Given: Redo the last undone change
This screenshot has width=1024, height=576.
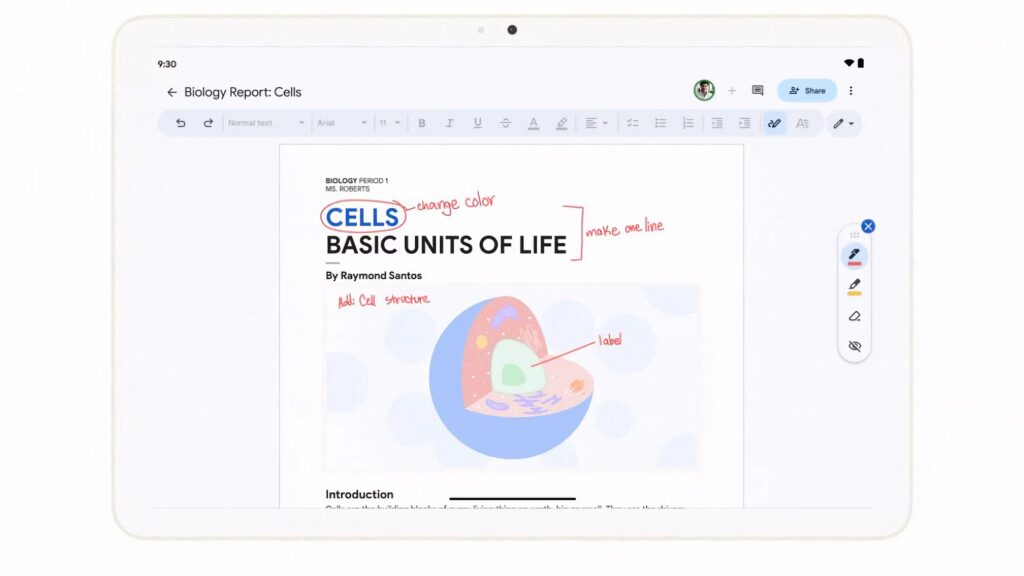Looking at the screenshot, I should point(208,123).
